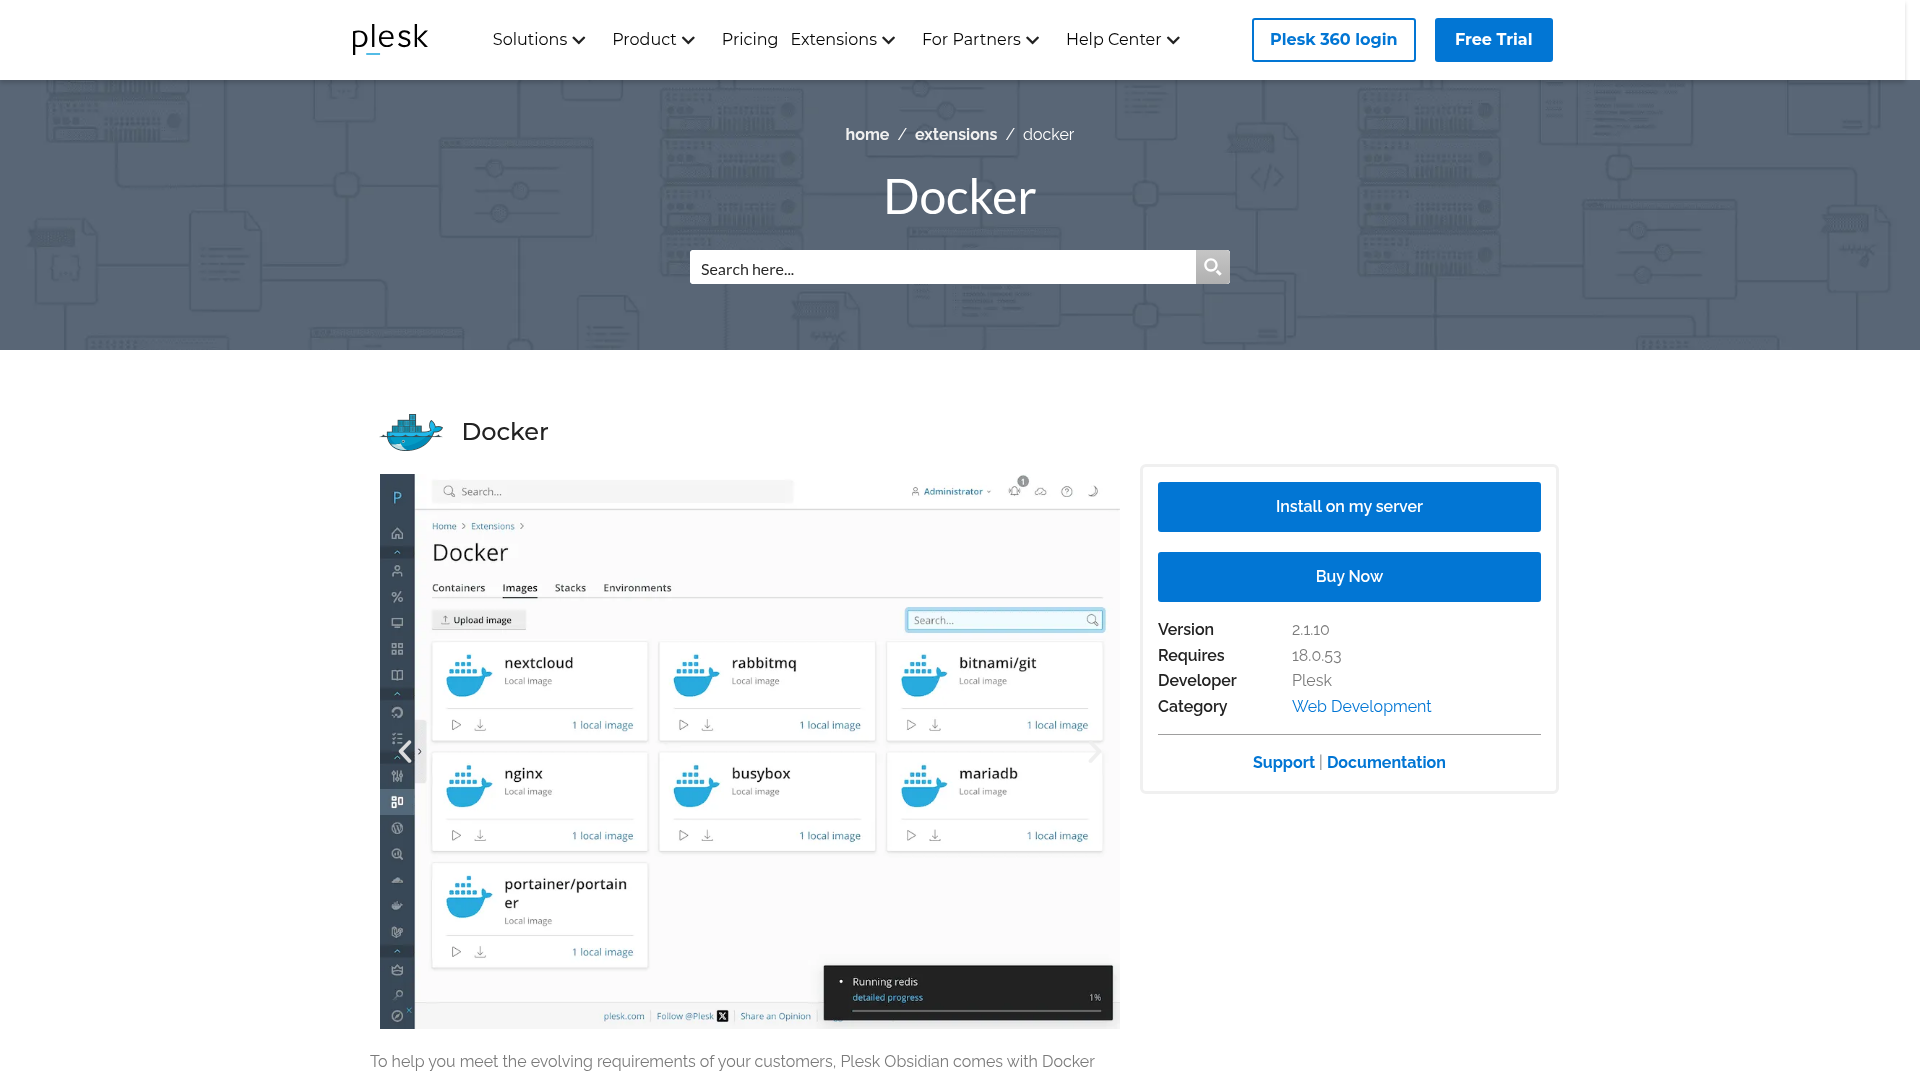The image size is (1920, 1080).
Task: Click 'detailed progress' in Running redis toast
Action: [887, 998]
